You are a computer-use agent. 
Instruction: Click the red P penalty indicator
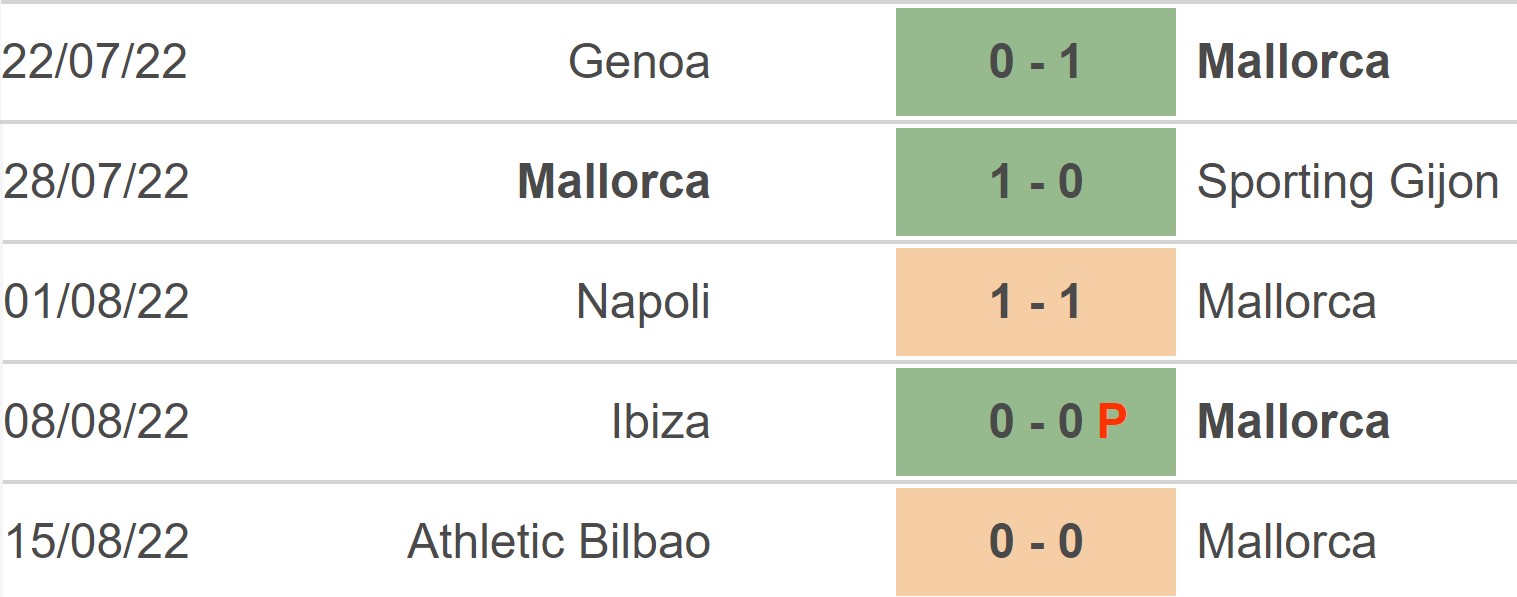point(1111,422)
